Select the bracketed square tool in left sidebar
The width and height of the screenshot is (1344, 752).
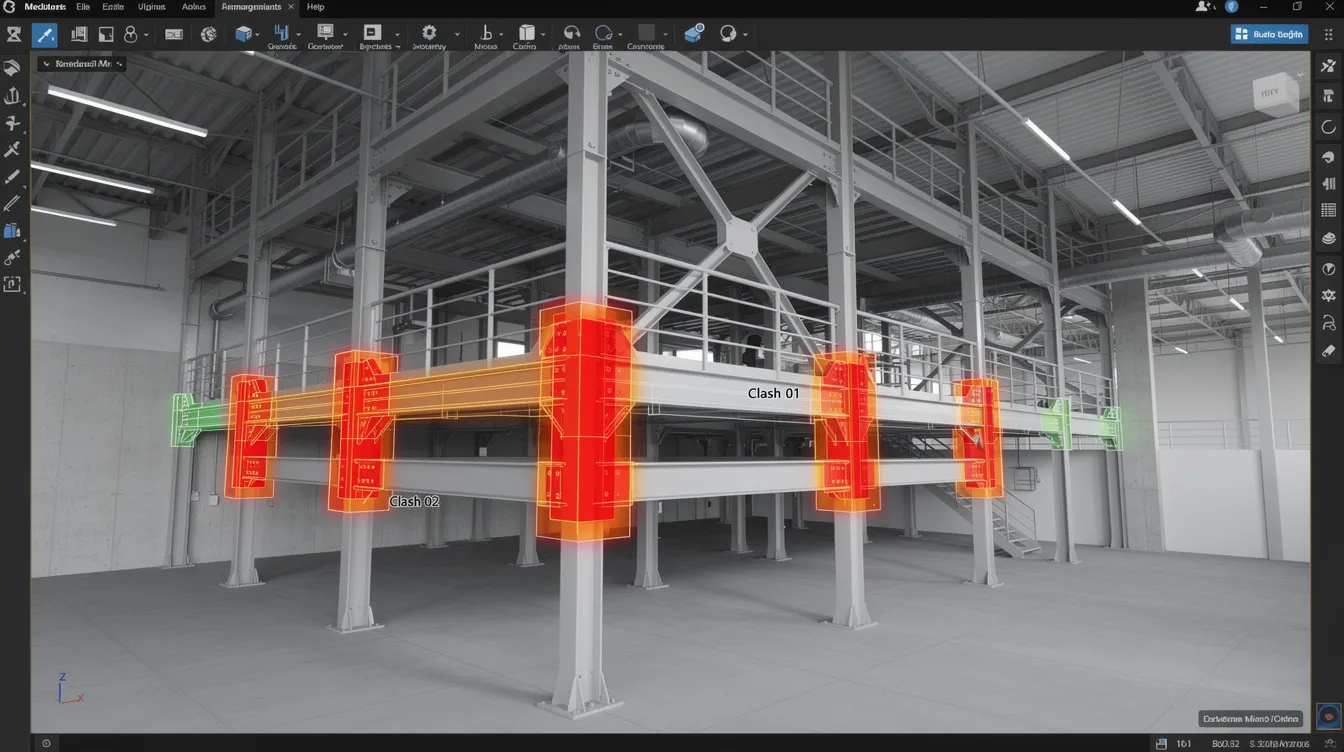[x=13, y=285]
